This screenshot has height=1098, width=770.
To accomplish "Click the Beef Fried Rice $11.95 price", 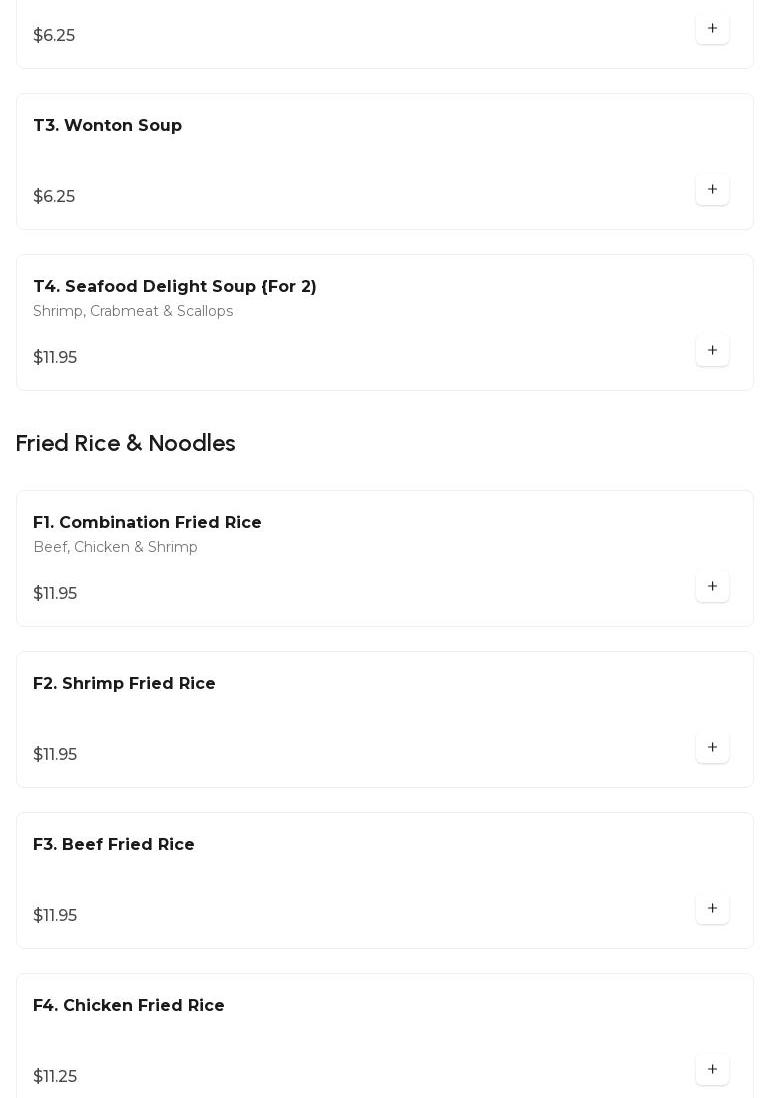I will [55, 916].
